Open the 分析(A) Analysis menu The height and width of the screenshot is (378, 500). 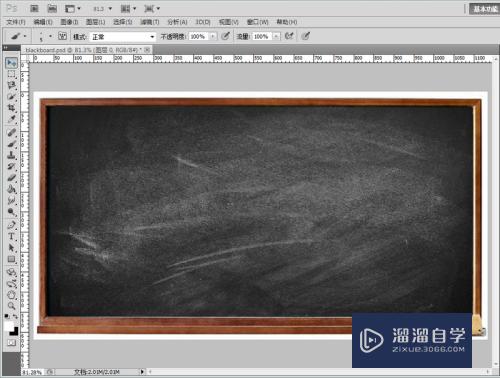177,22
